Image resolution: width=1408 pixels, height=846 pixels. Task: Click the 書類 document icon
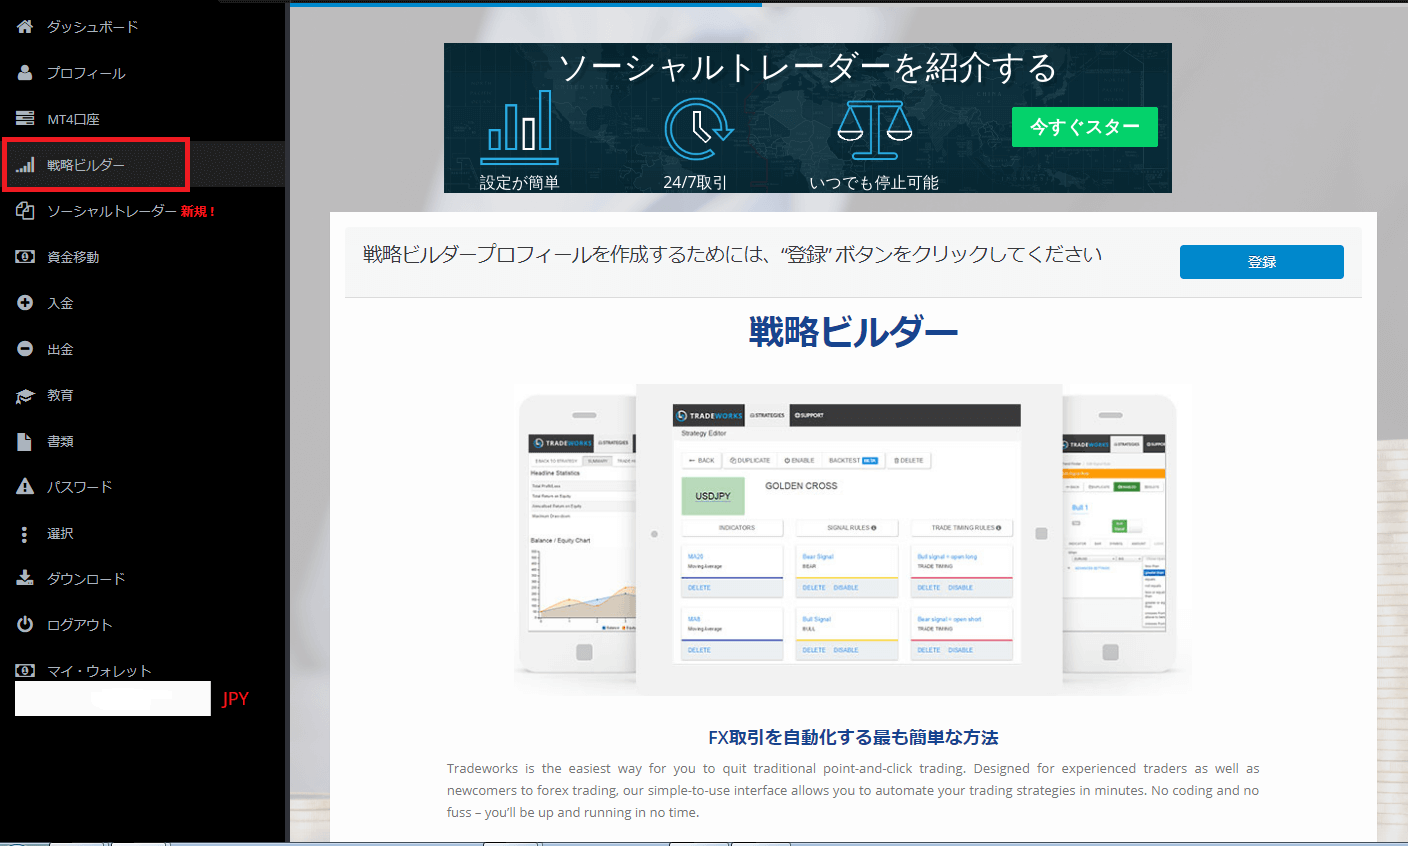(25, 441)
